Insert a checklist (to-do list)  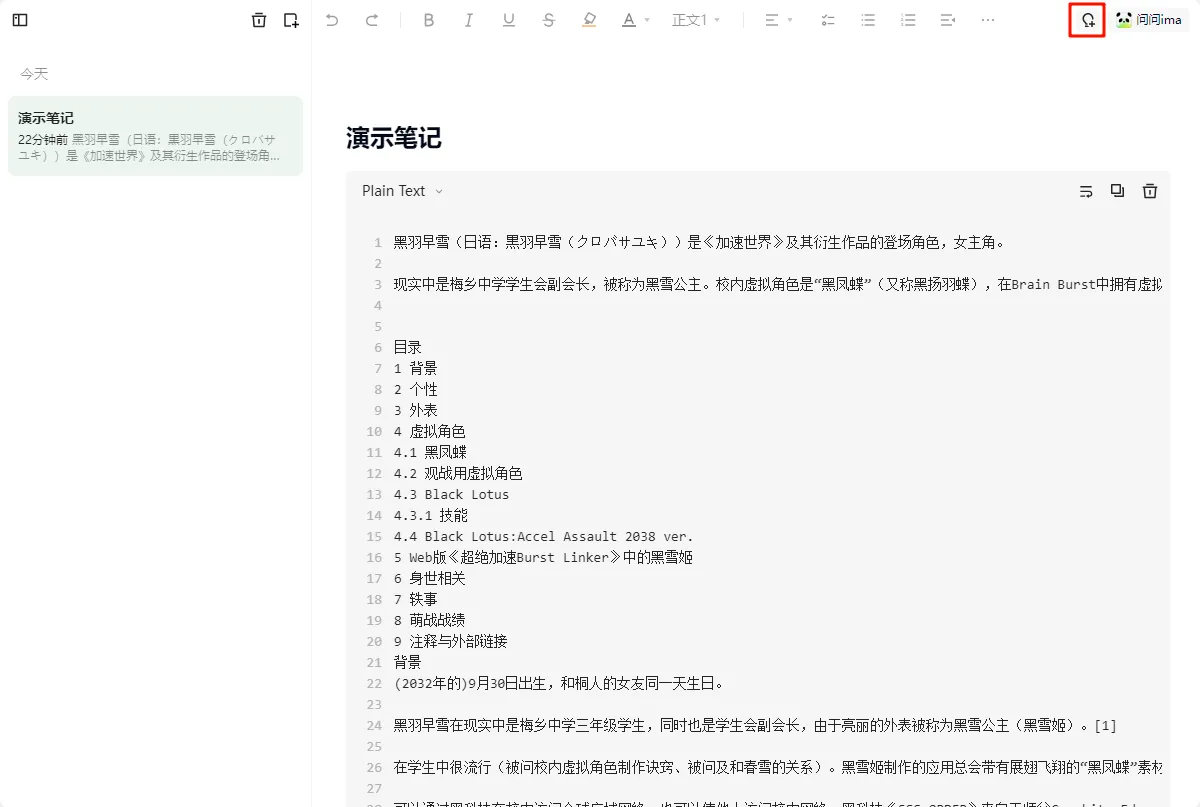[x=828, y=20]
